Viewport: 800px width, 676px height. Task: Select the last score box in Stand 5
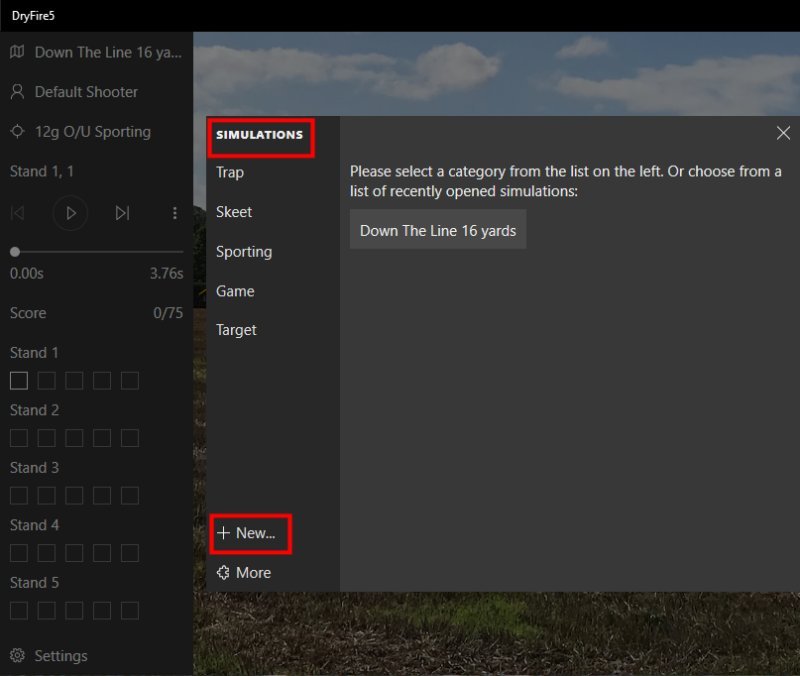[x=130, y=610]
